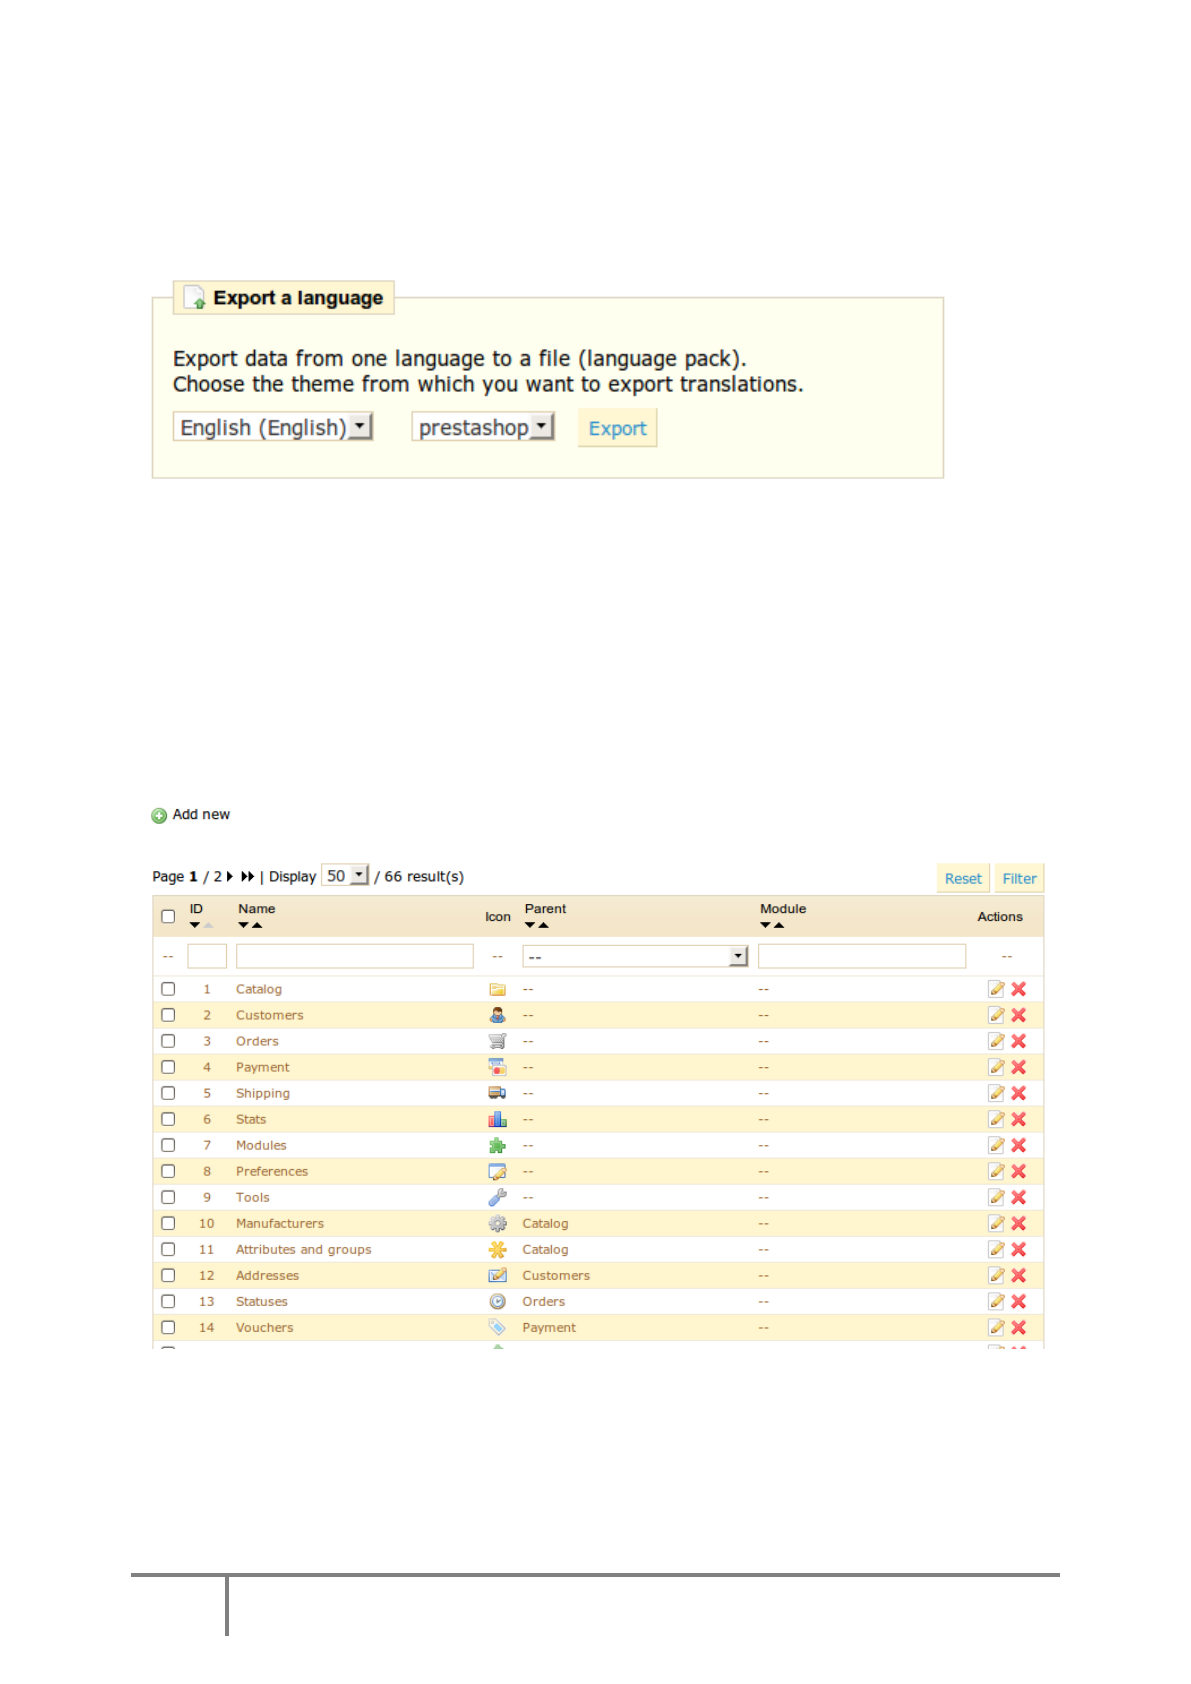Check the Payment row checkbox
Image resolution: width=1191 pixels, height=1684 pixels.
[x=168, y=1067]
